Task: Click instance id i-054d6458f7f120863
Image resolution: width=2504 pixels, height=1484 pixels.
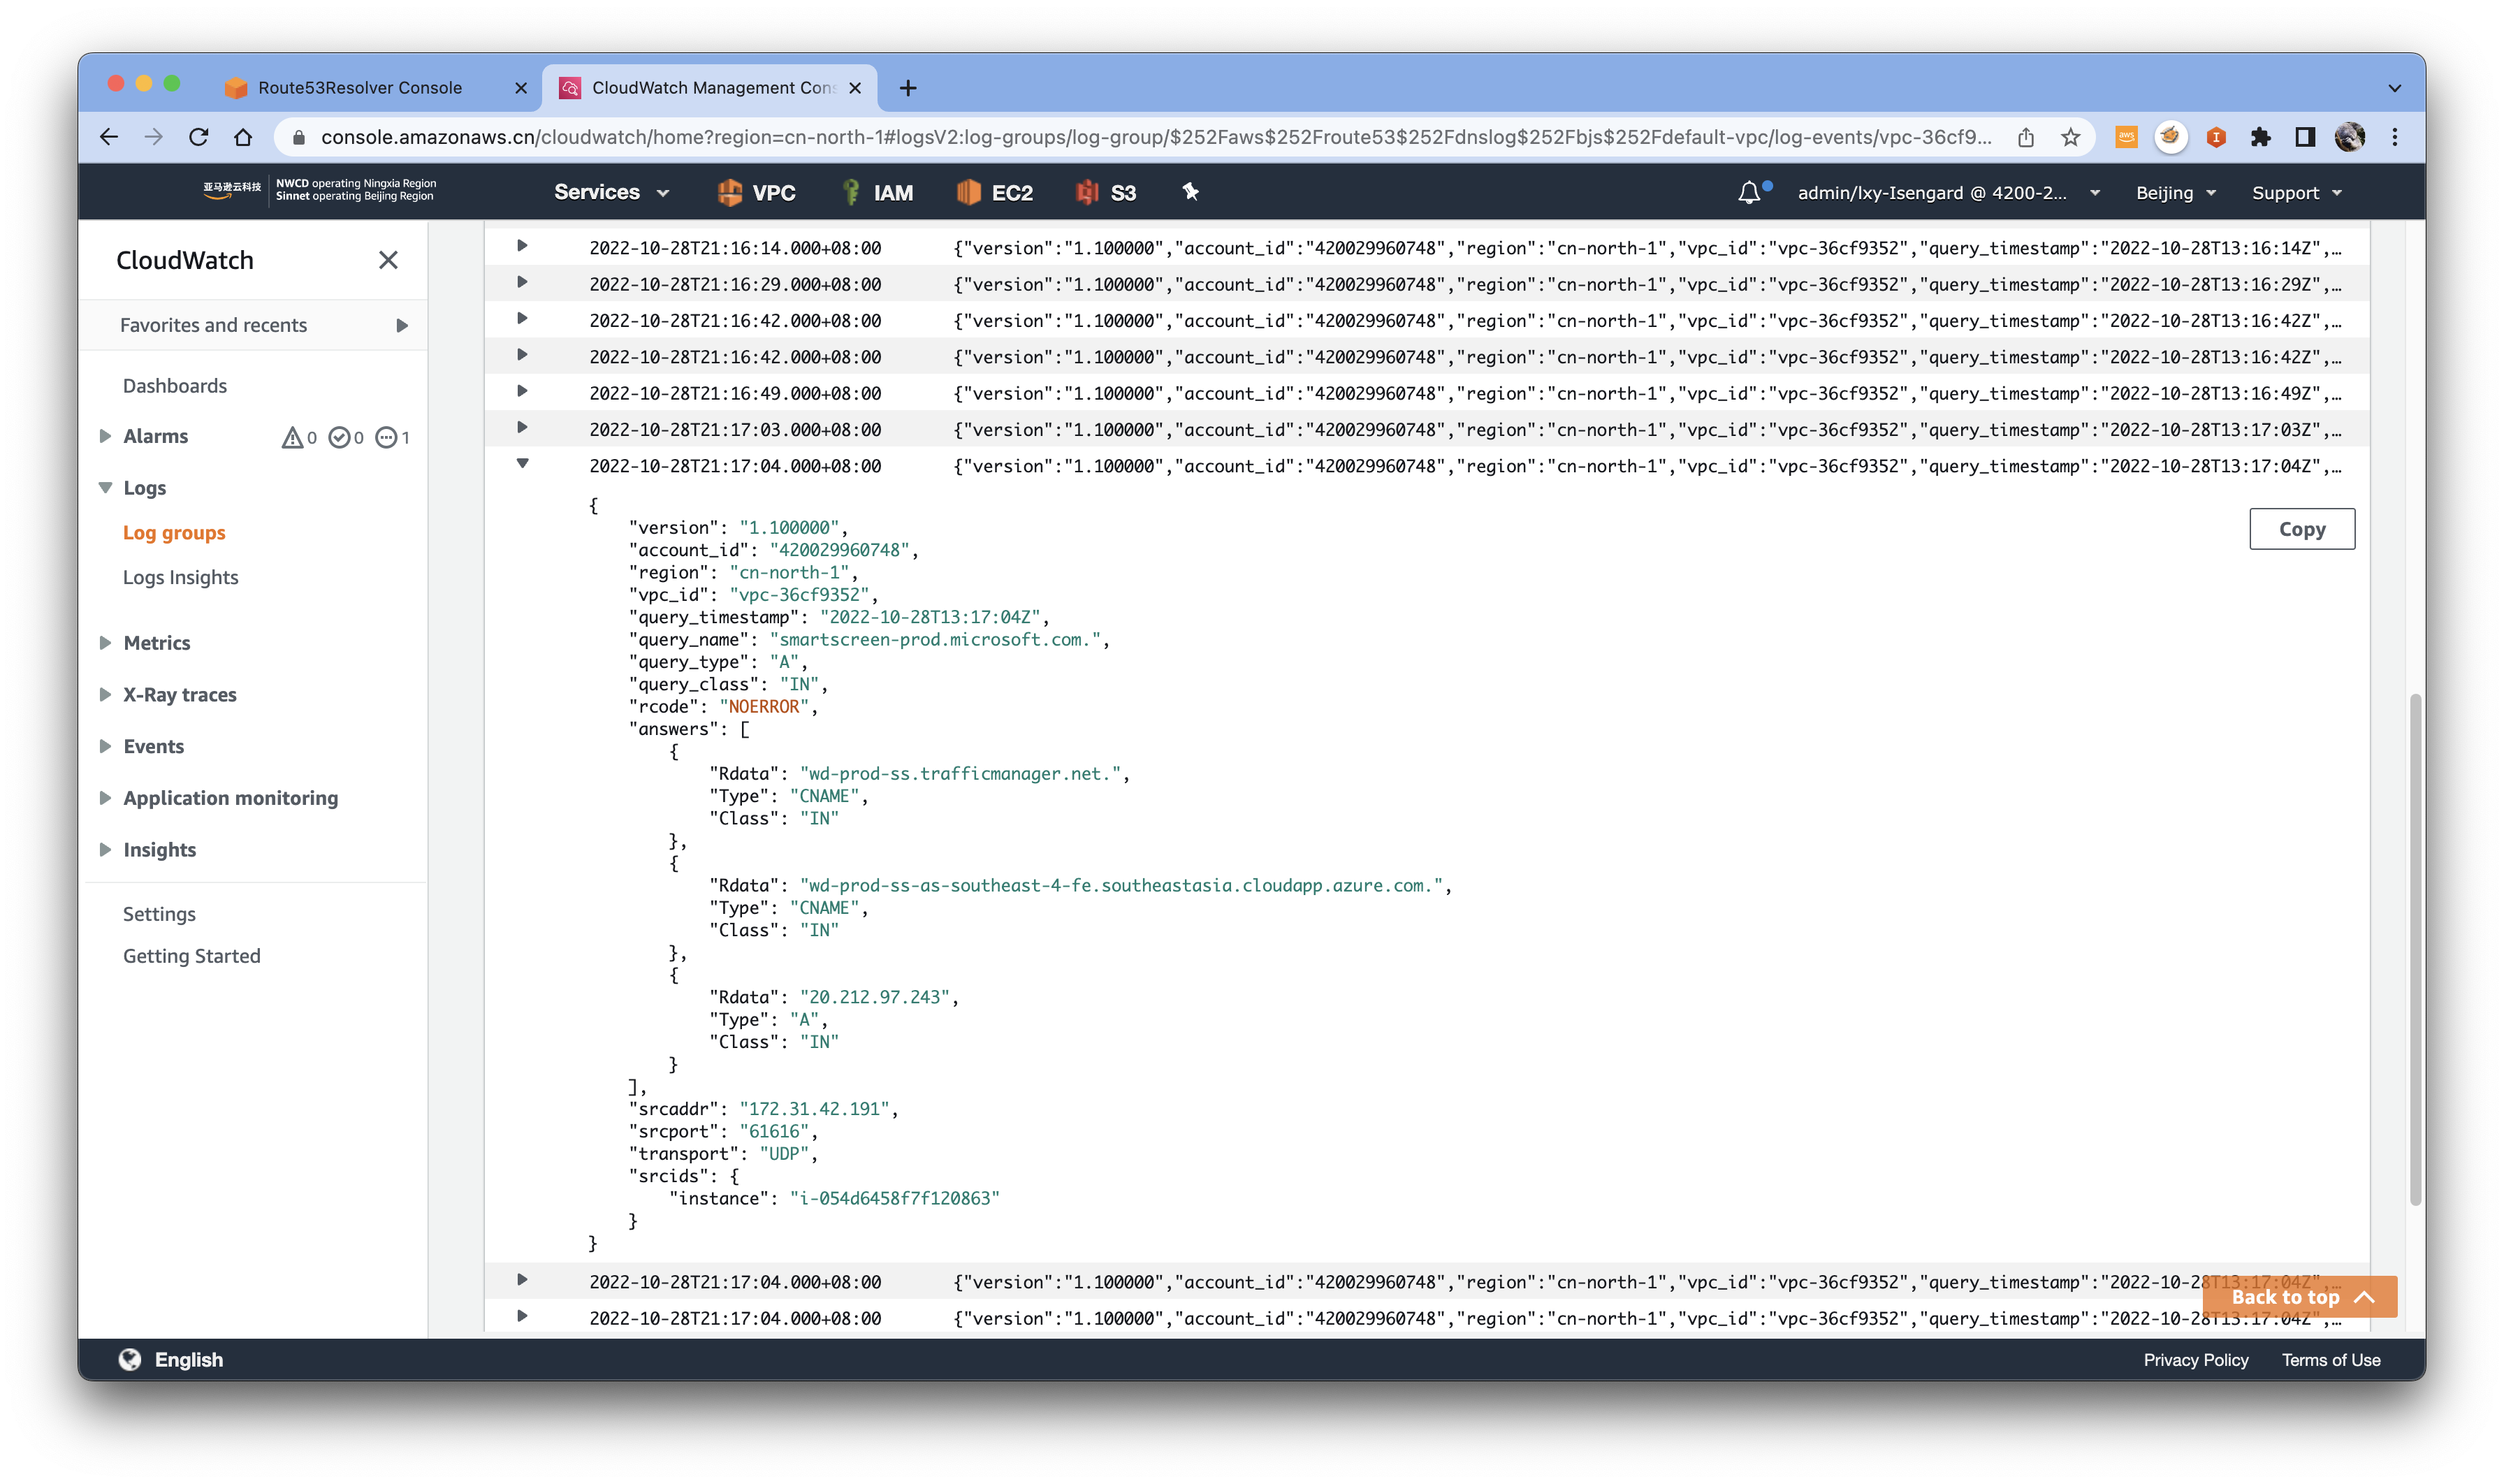Action: pos(894,1198)
